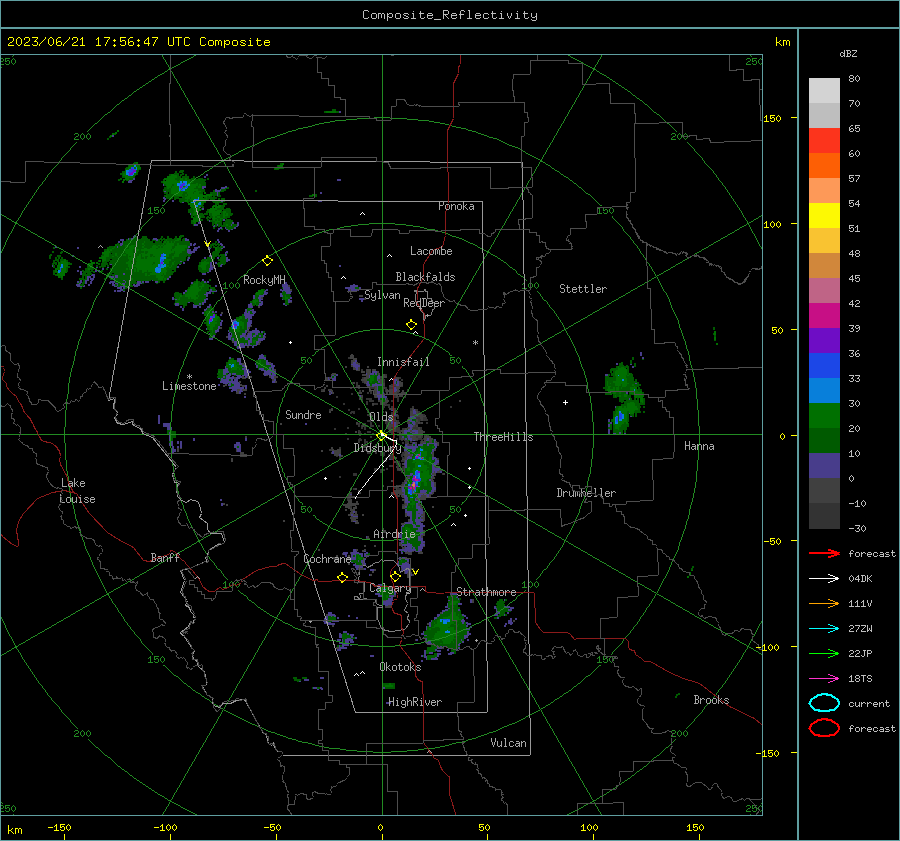
Task: Click the Sylvan label
Action: click(x=382, y=295)
